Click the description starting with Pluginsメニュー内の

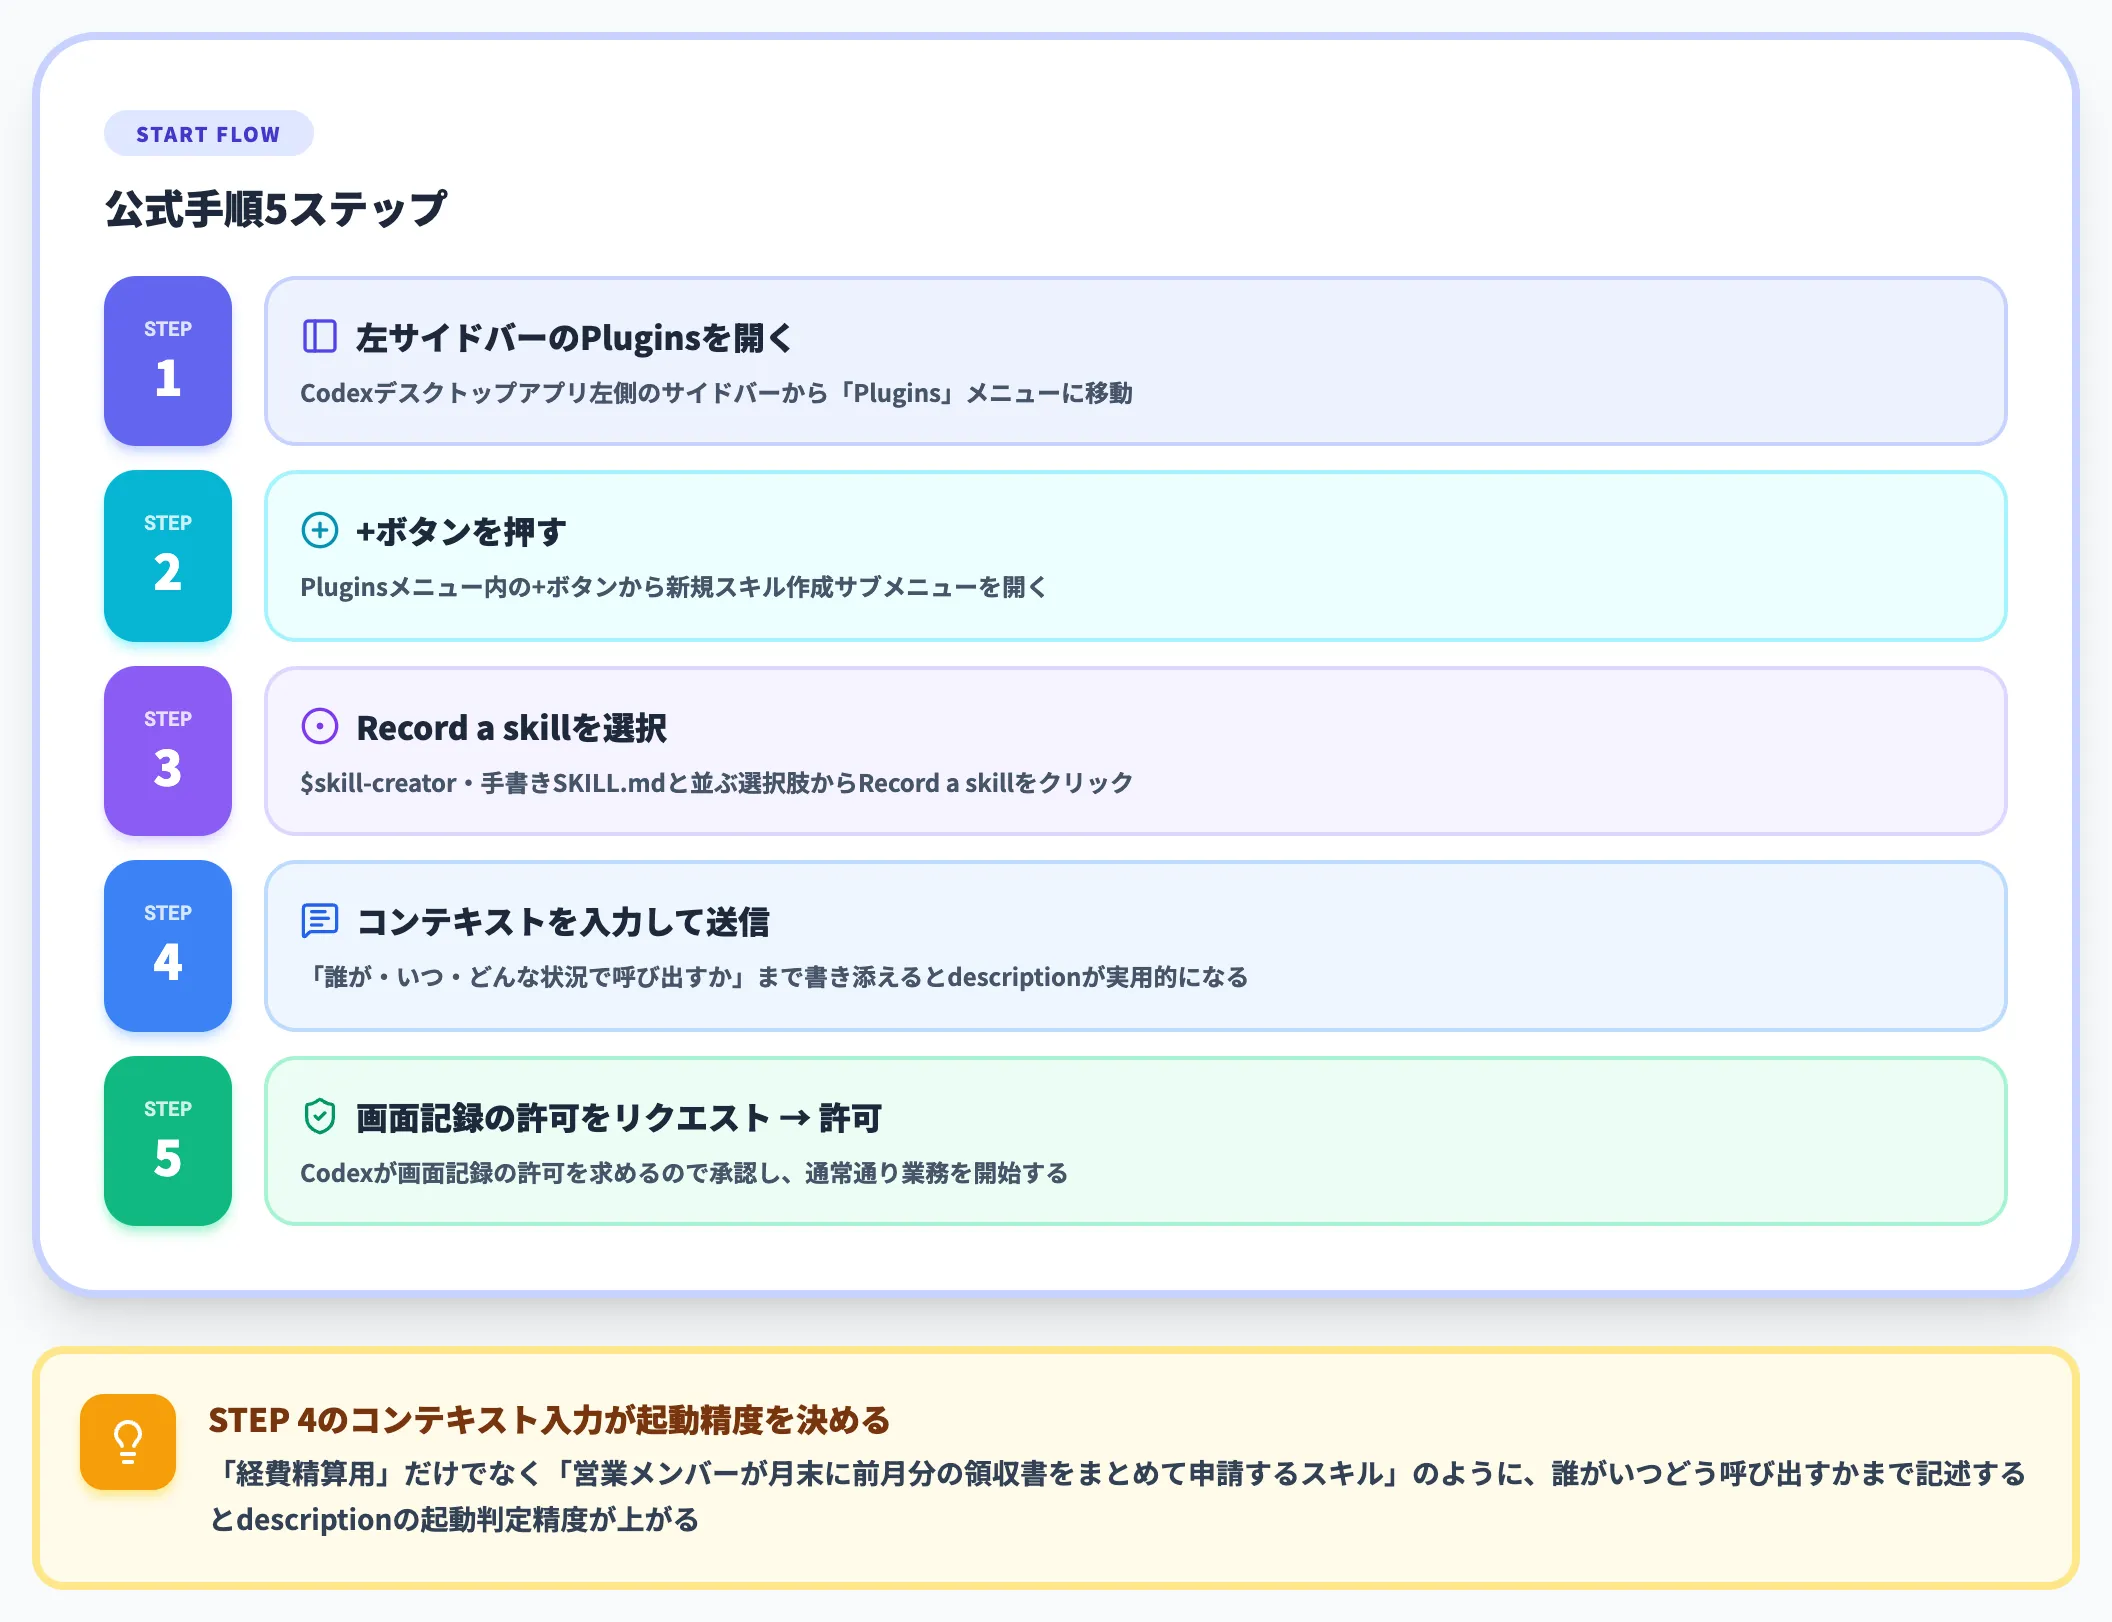[x=673, y=587]
